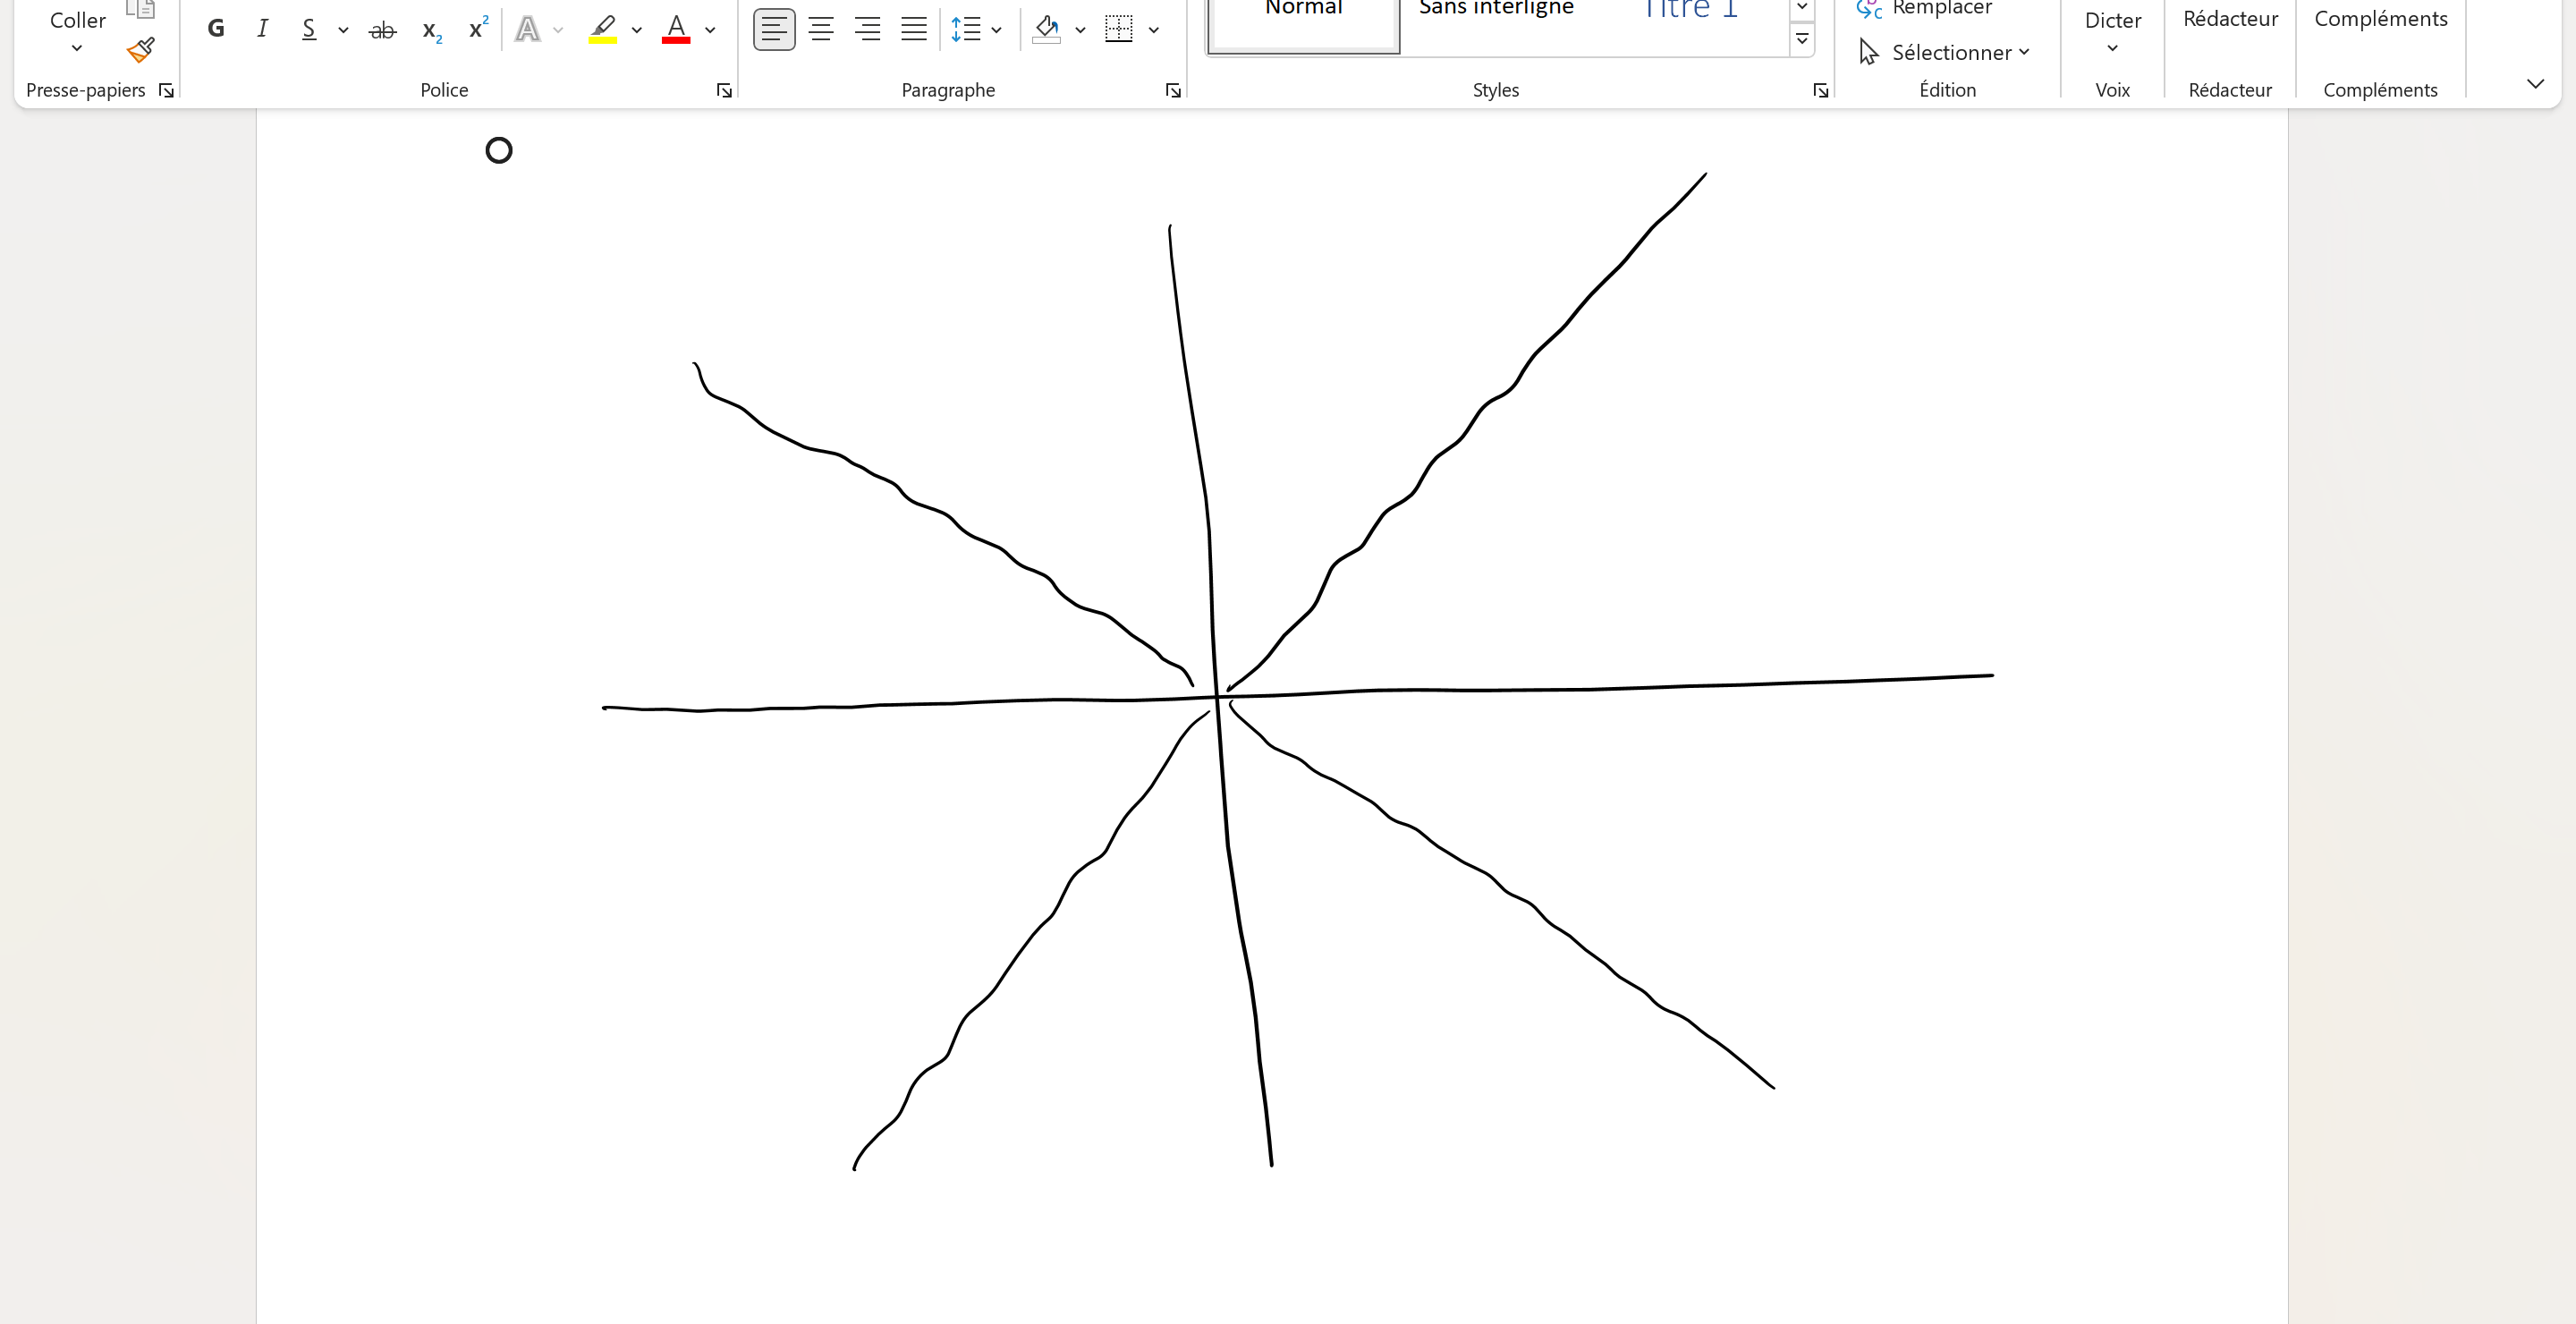Apply yellow text highlight color

pyautogui.click(x=602, y=29)
